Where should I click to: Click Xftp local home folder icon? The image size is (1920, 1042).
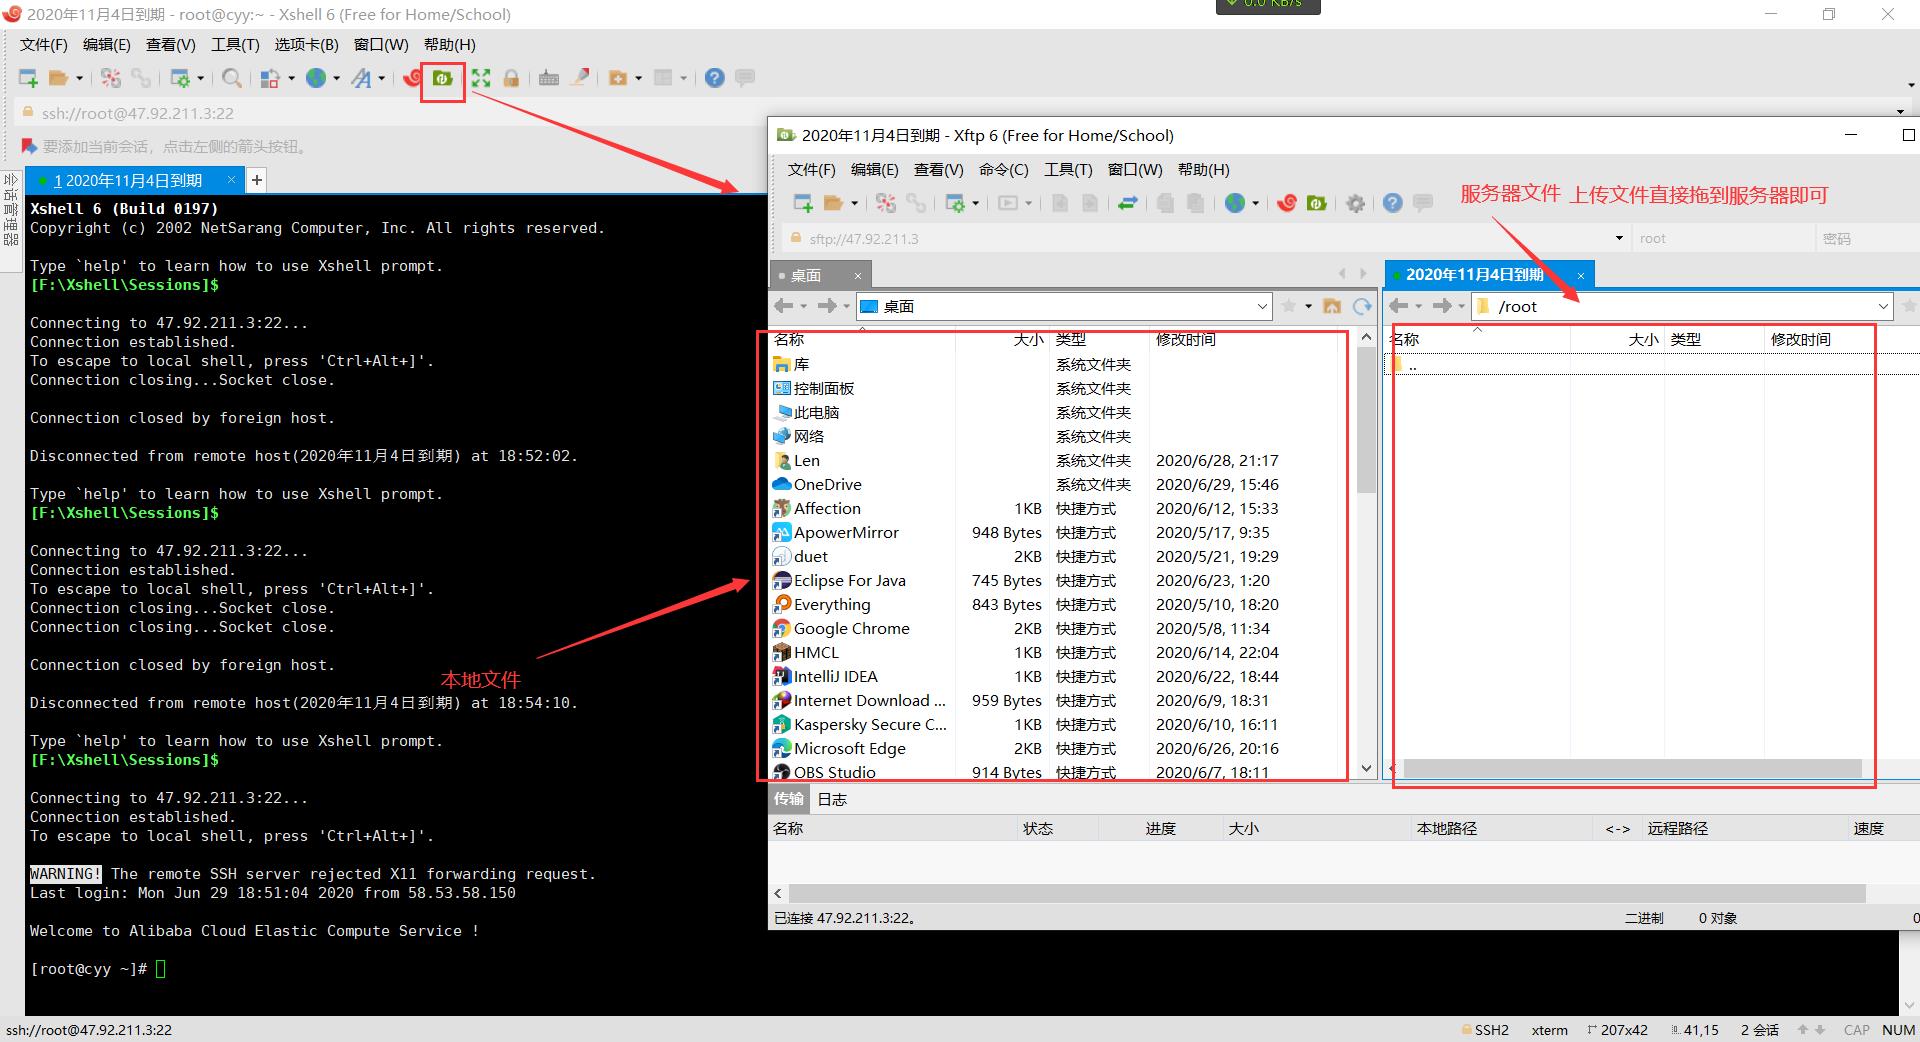pyautogui.click(x=1332, y=306)
